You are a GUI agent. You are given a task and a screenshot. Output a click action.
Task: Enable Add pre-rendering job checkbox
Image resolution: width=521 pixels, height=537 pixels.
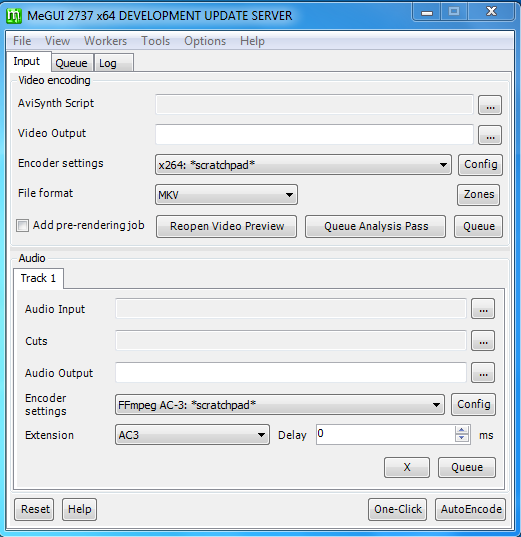coord(23,226)
